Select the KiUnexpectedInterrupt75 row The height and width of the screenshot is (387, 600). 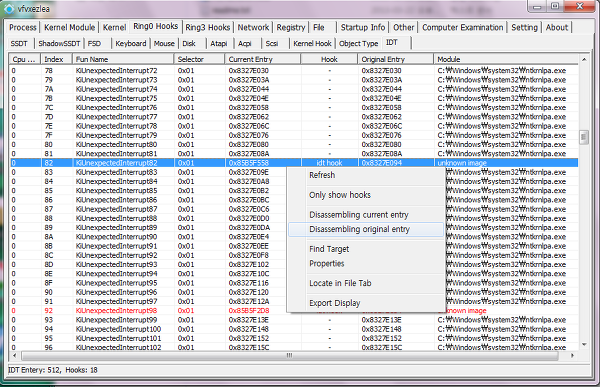pyautogui.click(x=294, y=98)
